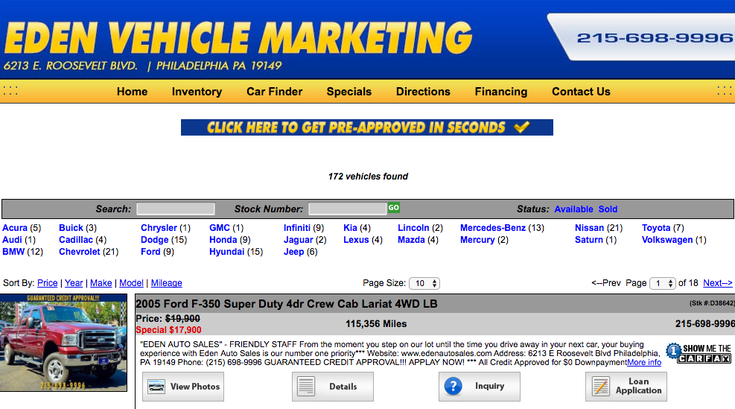Filter vehicles by Dodge
This screenshot has width=735, height=409.
[155, 239]
